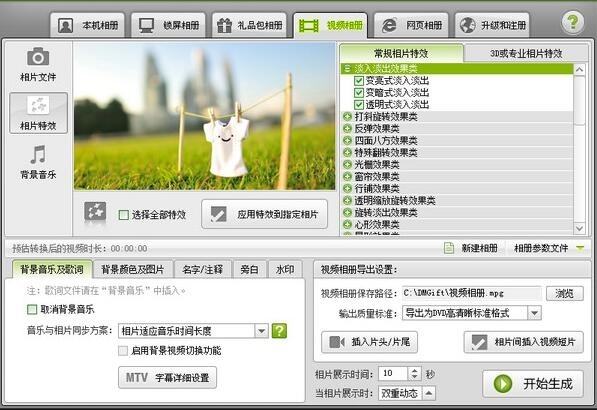Tick the 取消背景音乐 checkbox

(32, 309)
